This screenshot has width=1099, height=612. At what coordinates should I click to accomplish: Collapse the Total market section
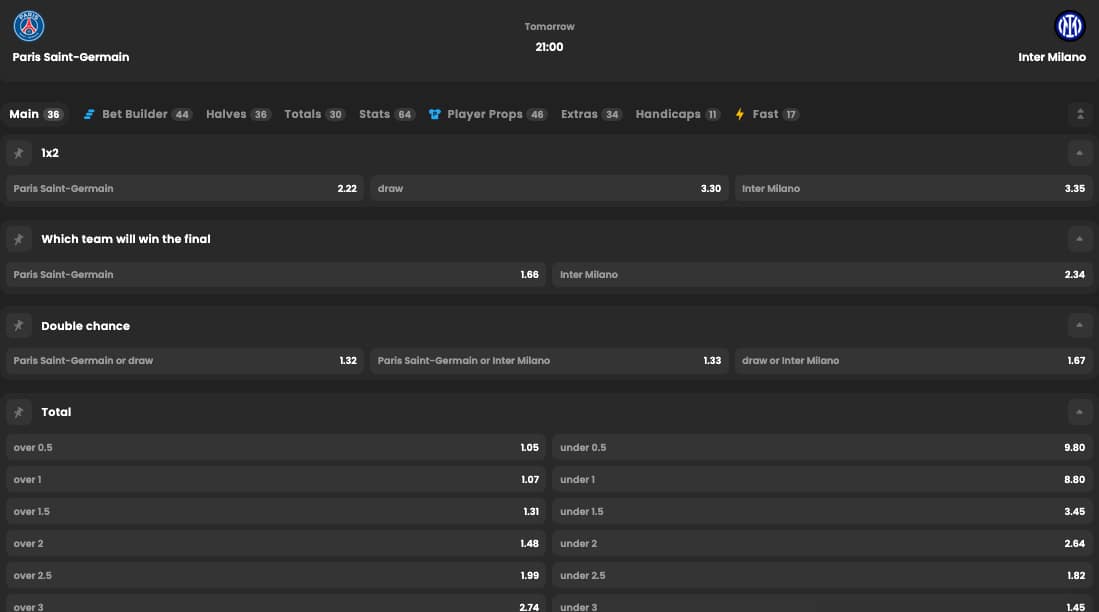pos(1079,412)
